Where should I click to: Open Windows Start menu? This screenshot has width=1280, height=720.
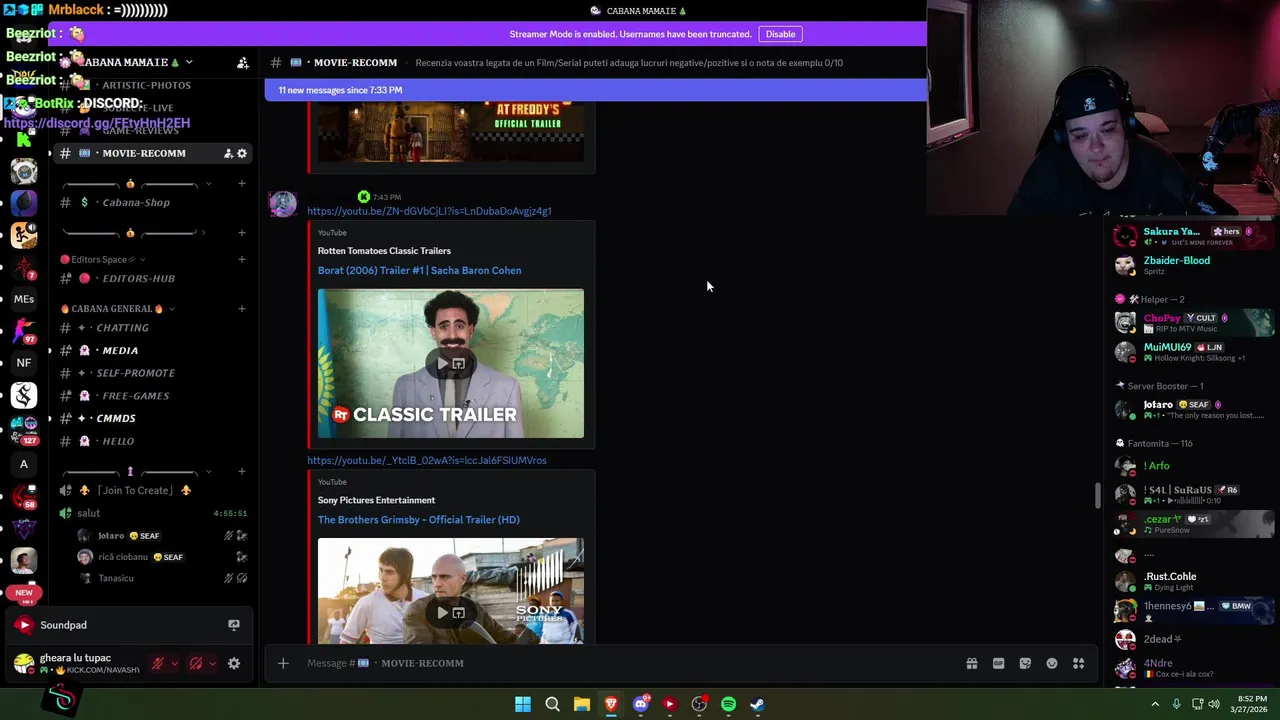[x=523, y=704]
